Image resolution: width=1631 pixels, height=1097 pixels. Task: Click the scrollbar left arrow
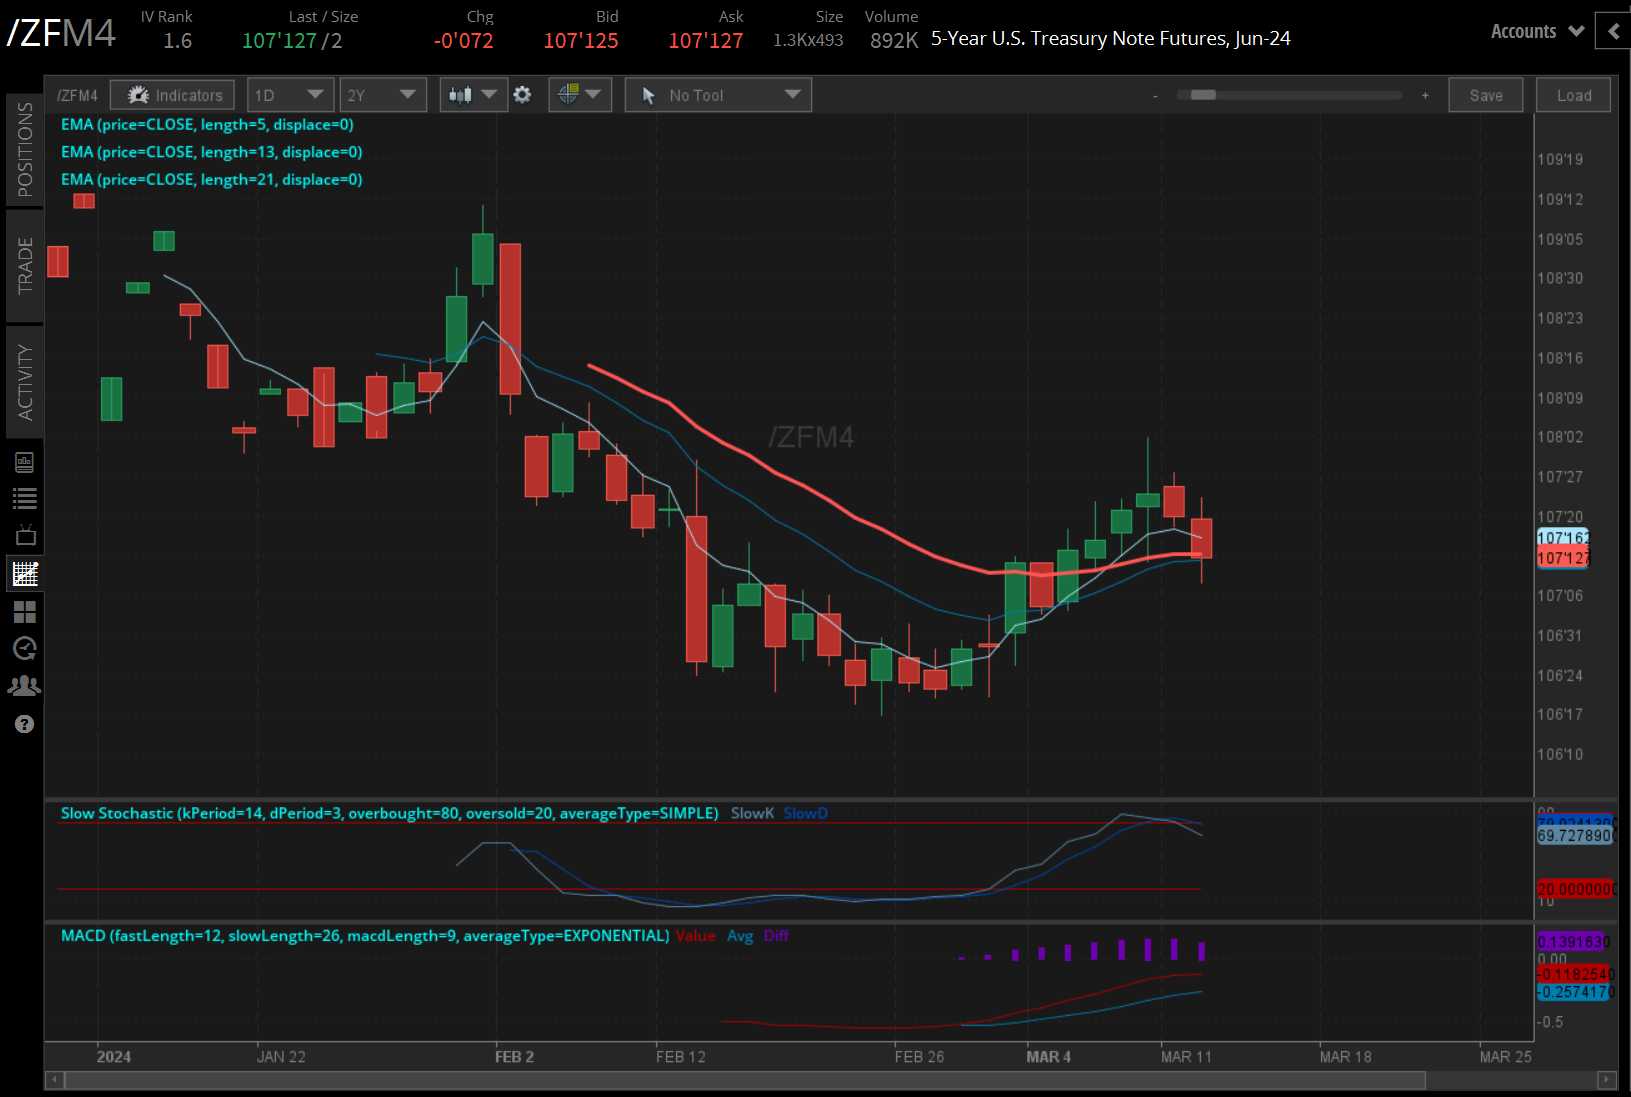tap(54, 1080)
